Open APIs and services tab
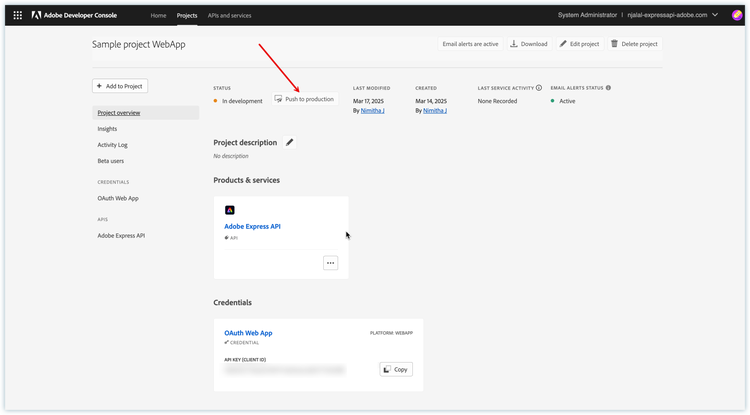This screenshot has height=415, width=750. [x=230, y=15]
